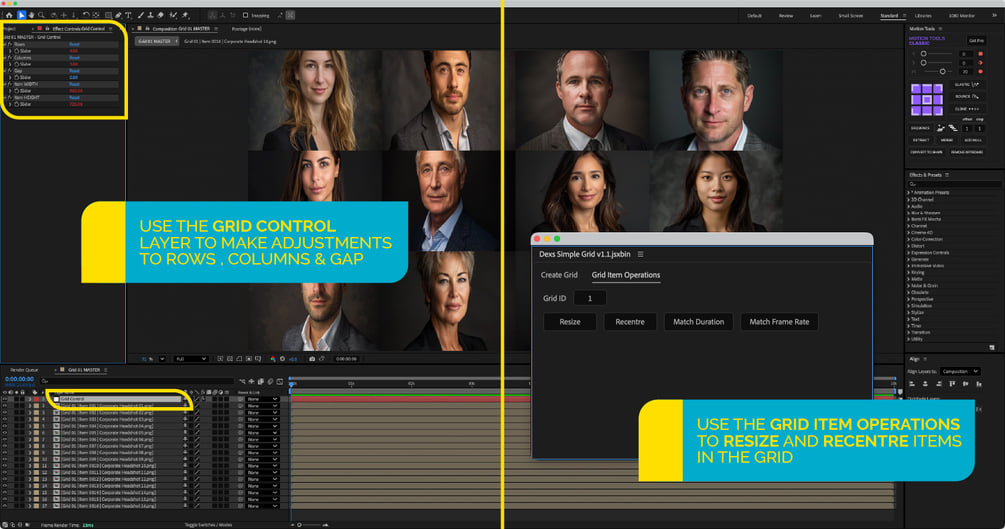1005x529 pixels.
Task: Switch to the Create Grid tab
Action: [559, 274]
